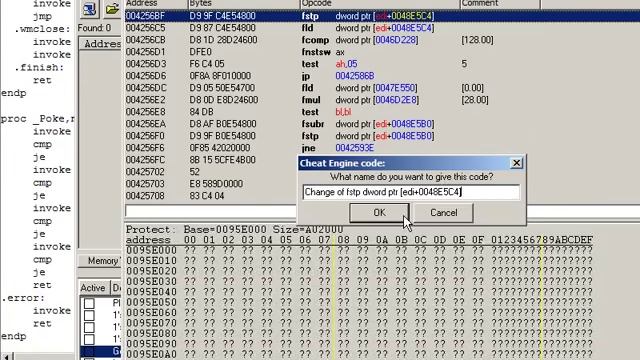Image resolution: width=640 pixels, height=360 pixels.
Task: Click hex dump row 0095E070
Action: click(x=359, y=323)
